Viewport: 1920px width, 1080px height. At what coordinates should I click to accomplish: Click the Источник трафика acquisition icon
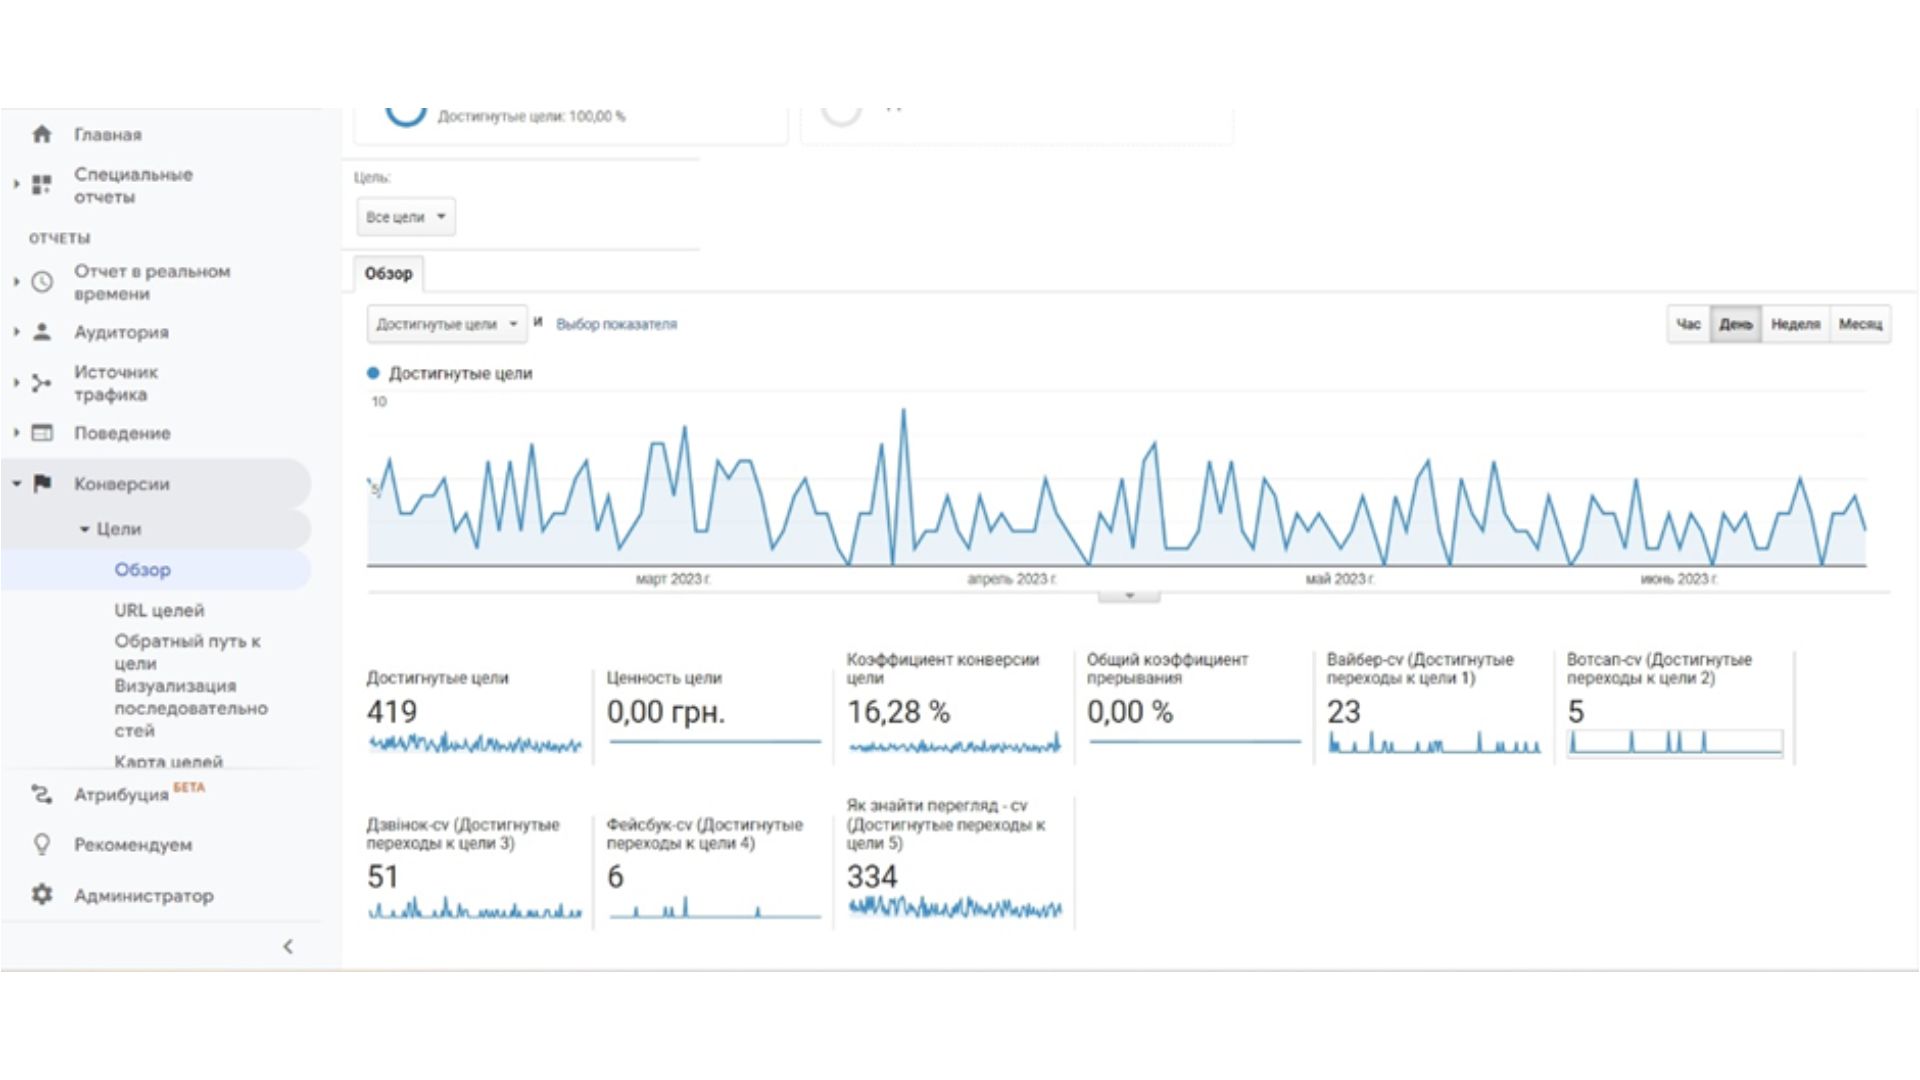[42, 383]
